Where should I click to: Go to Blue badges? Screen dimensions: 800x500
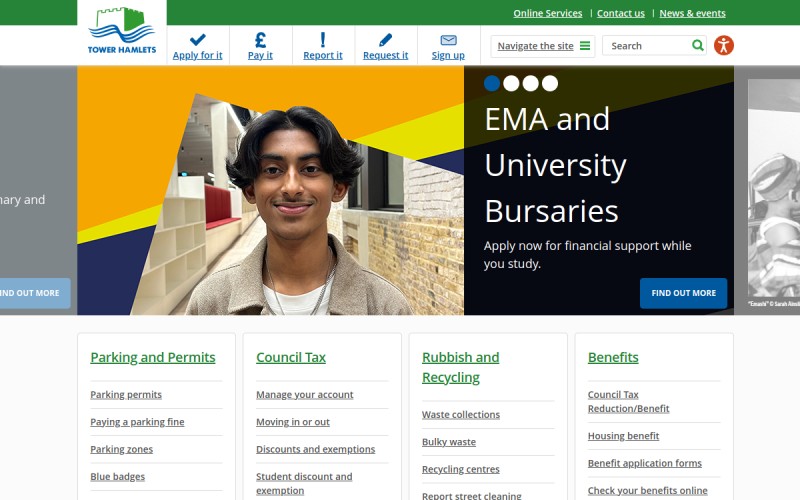coord(117,477)
